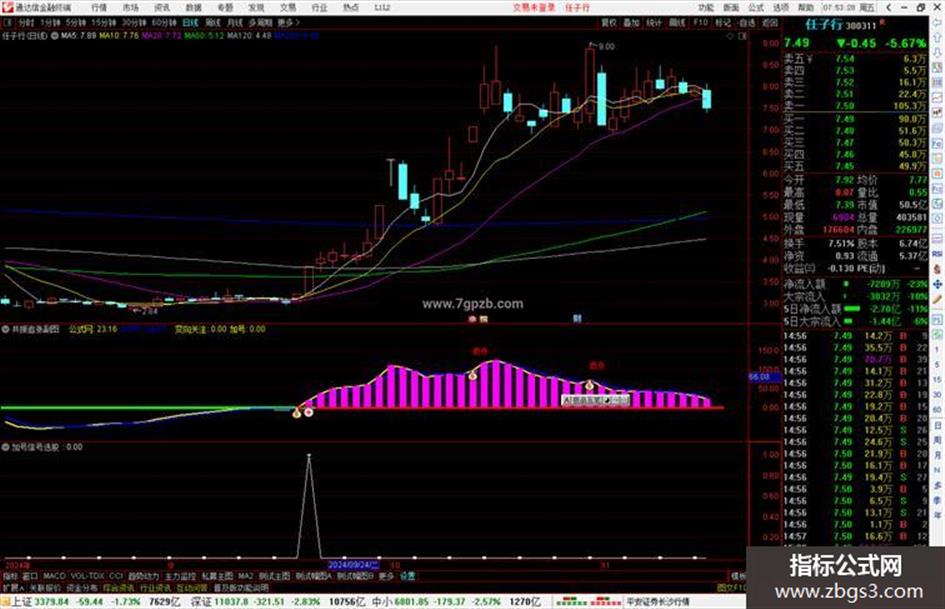Open the 资讯 menu
The width and height of the screenshot is (945, 609).
click(162, 8)
